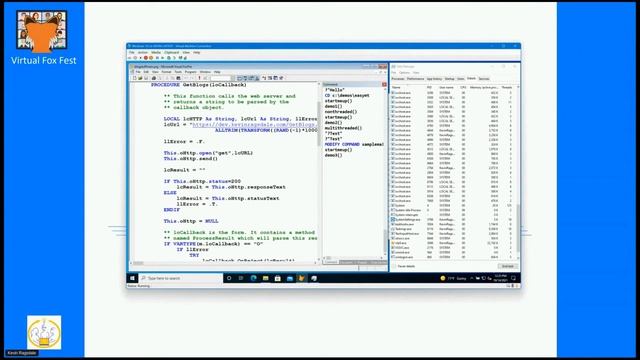Viewport: 640px width, 360px height.
Task: Sort Task Manager by the User name column
Action: pos(447,87)
